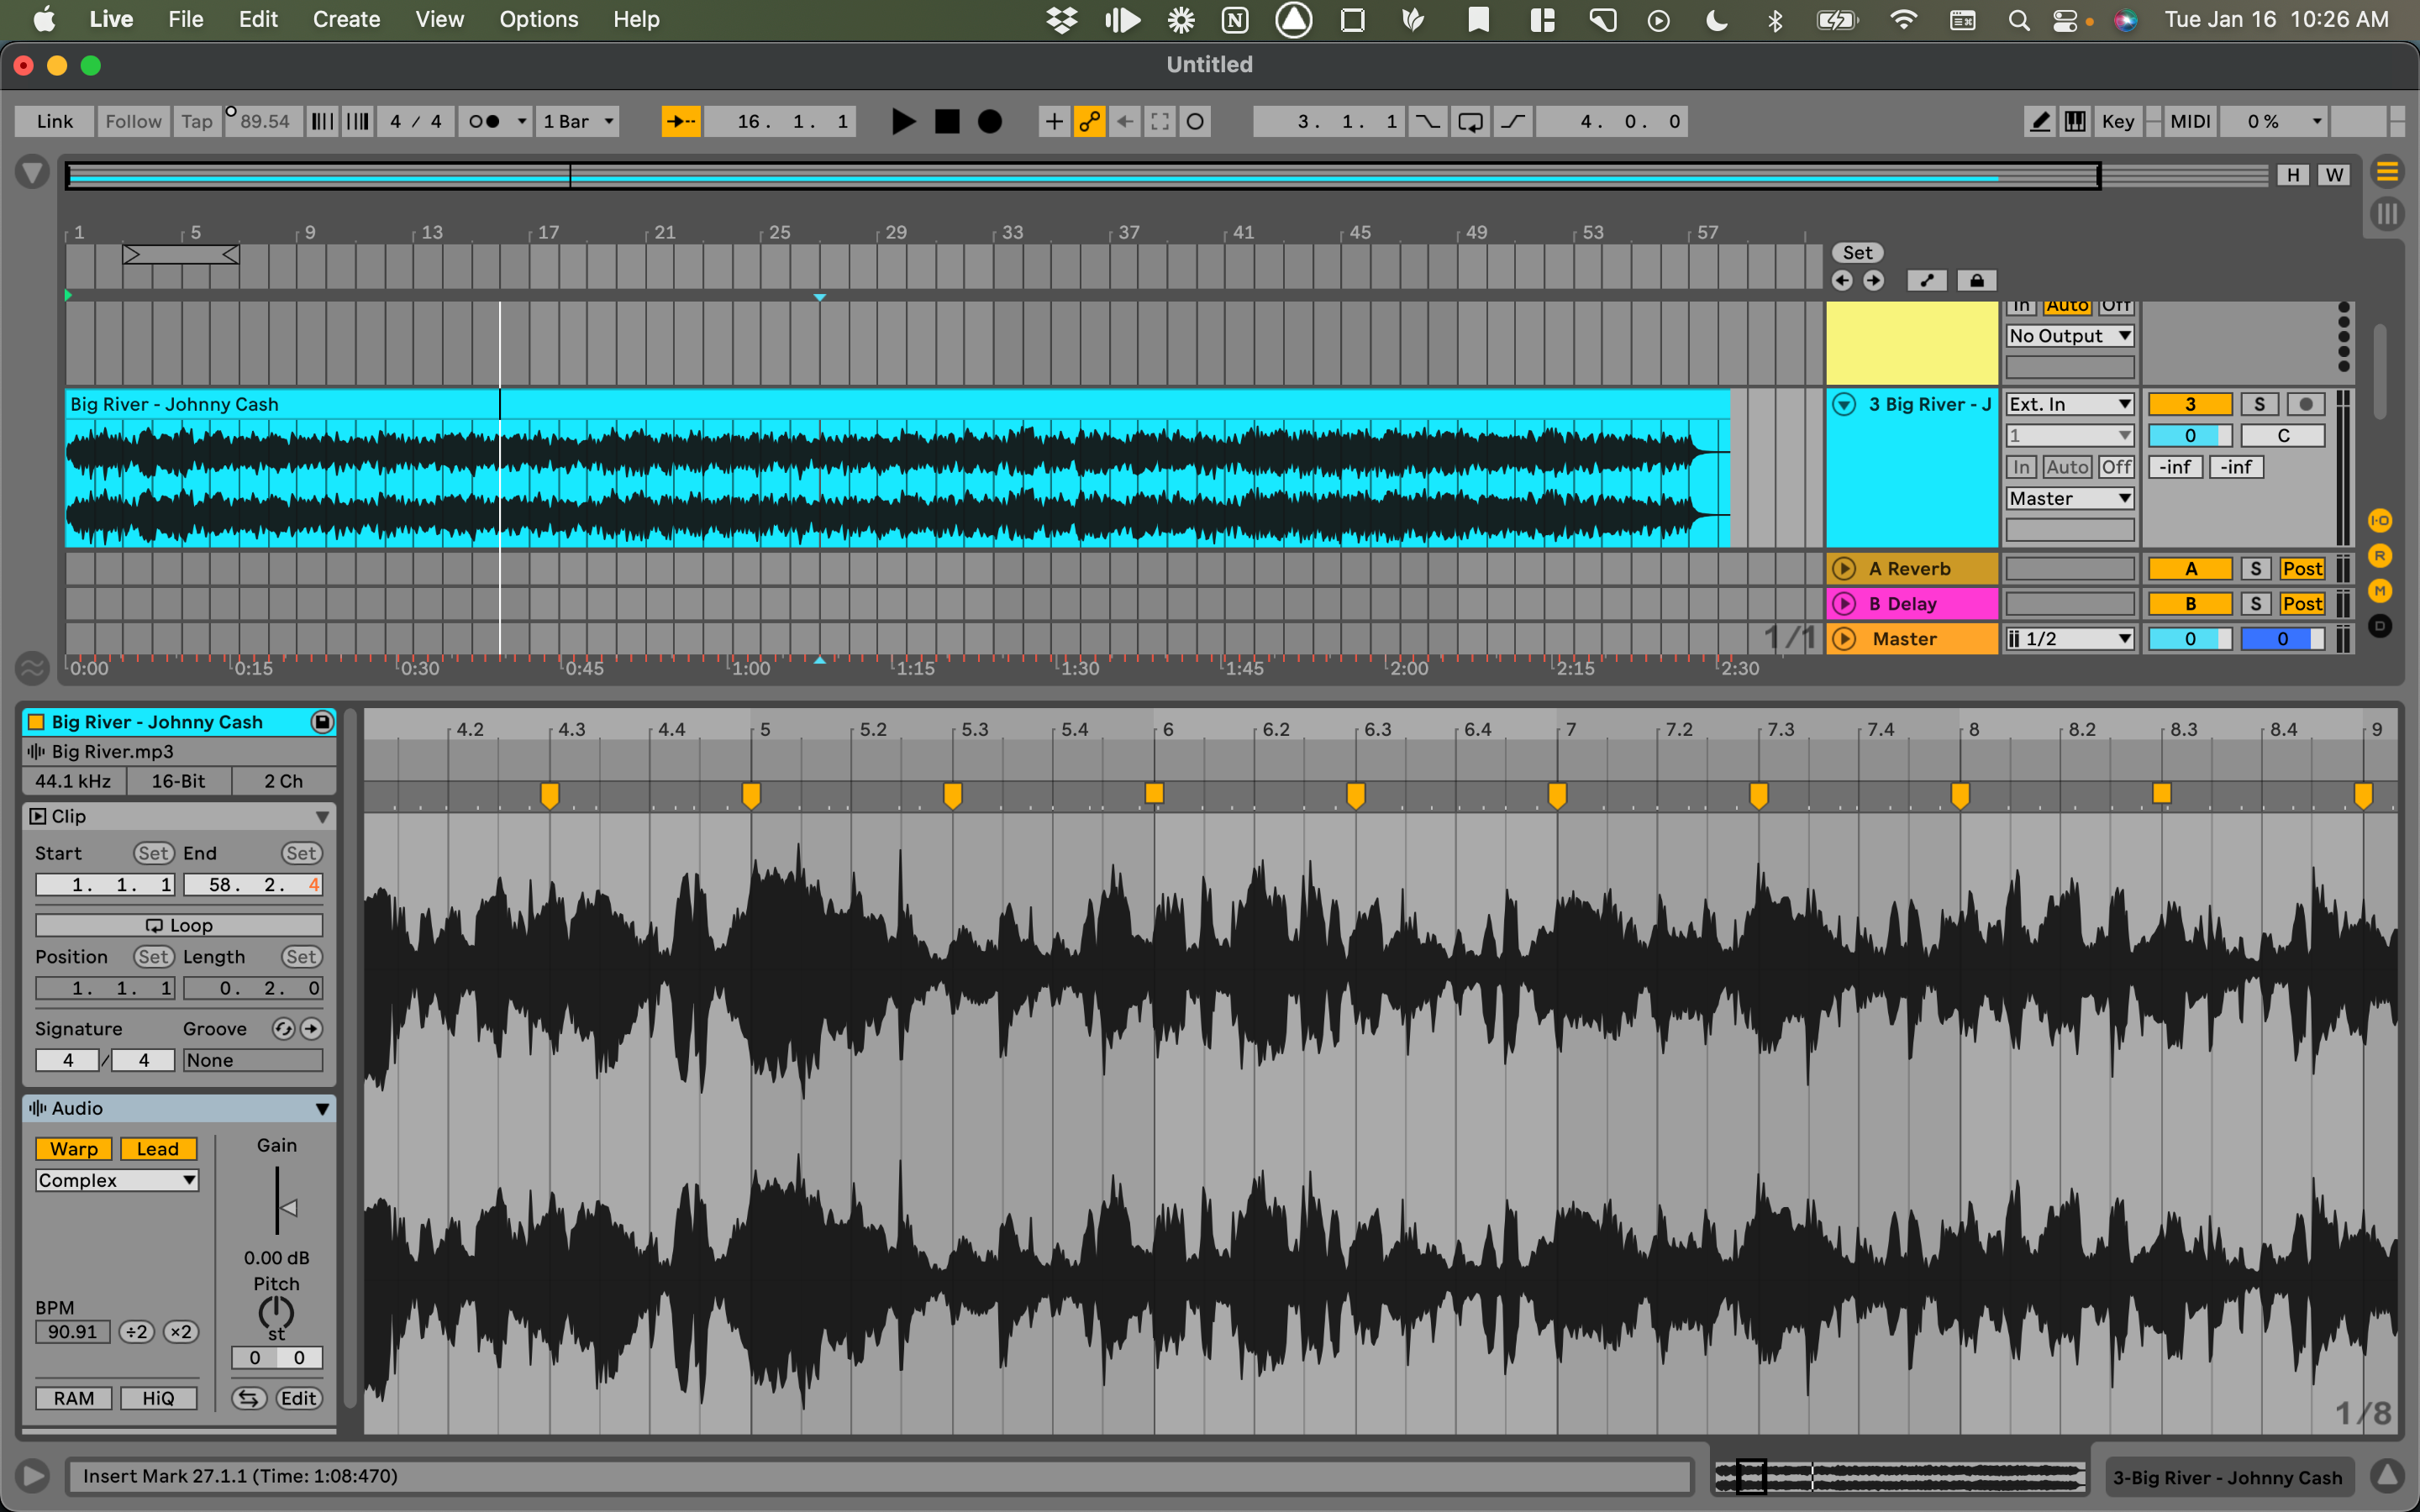The height and width of the screenshot is (1512, 2420).
Task: Open the Ext. In input dropdown
Action: (2069, 404)
